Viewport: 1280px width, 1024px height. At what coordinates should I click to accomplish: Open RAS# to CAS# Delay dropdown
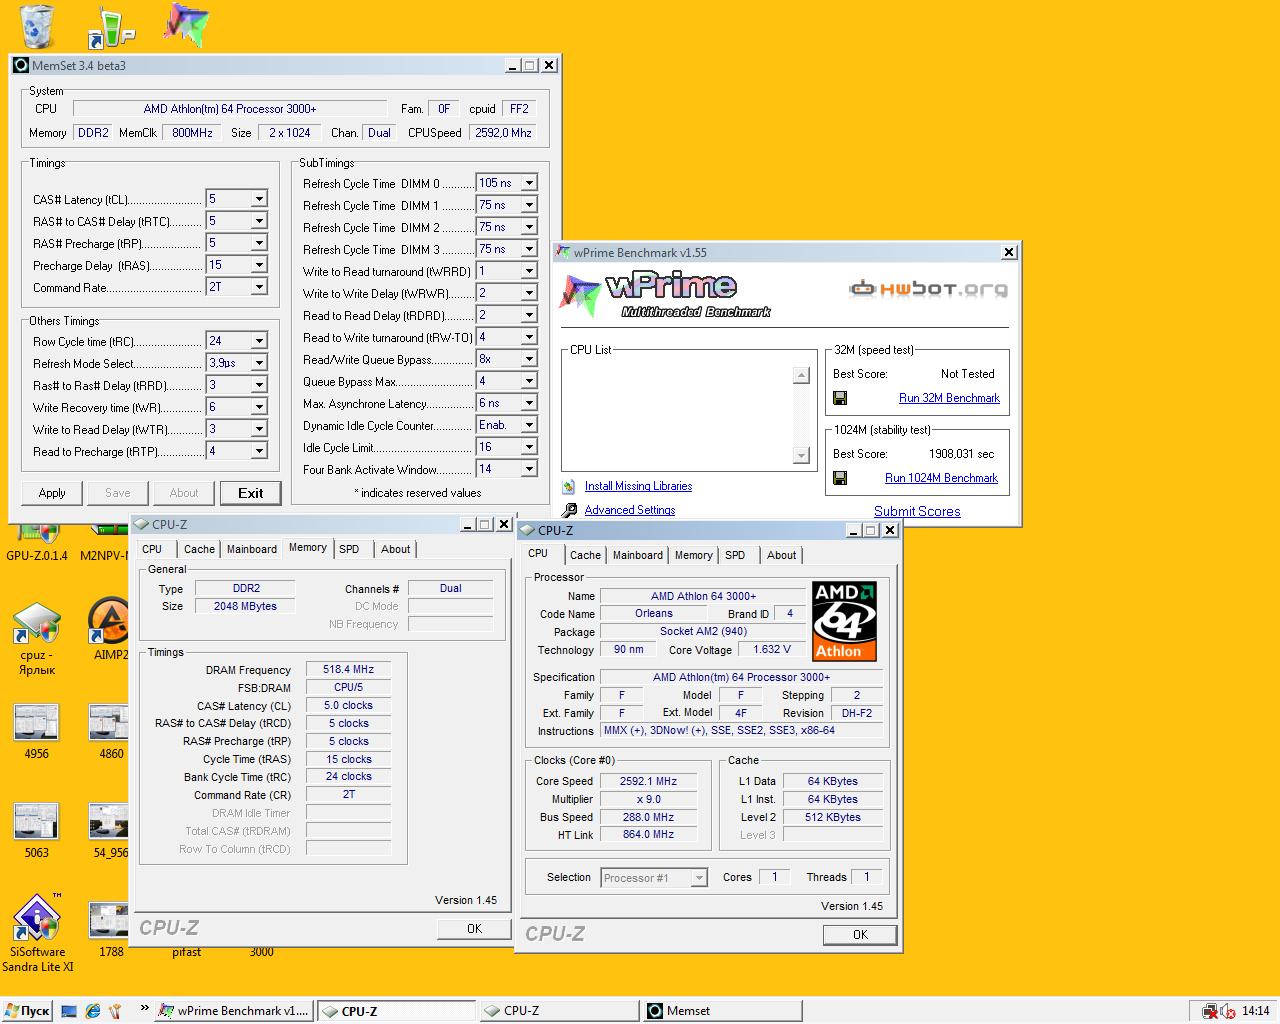coord(259,221)
